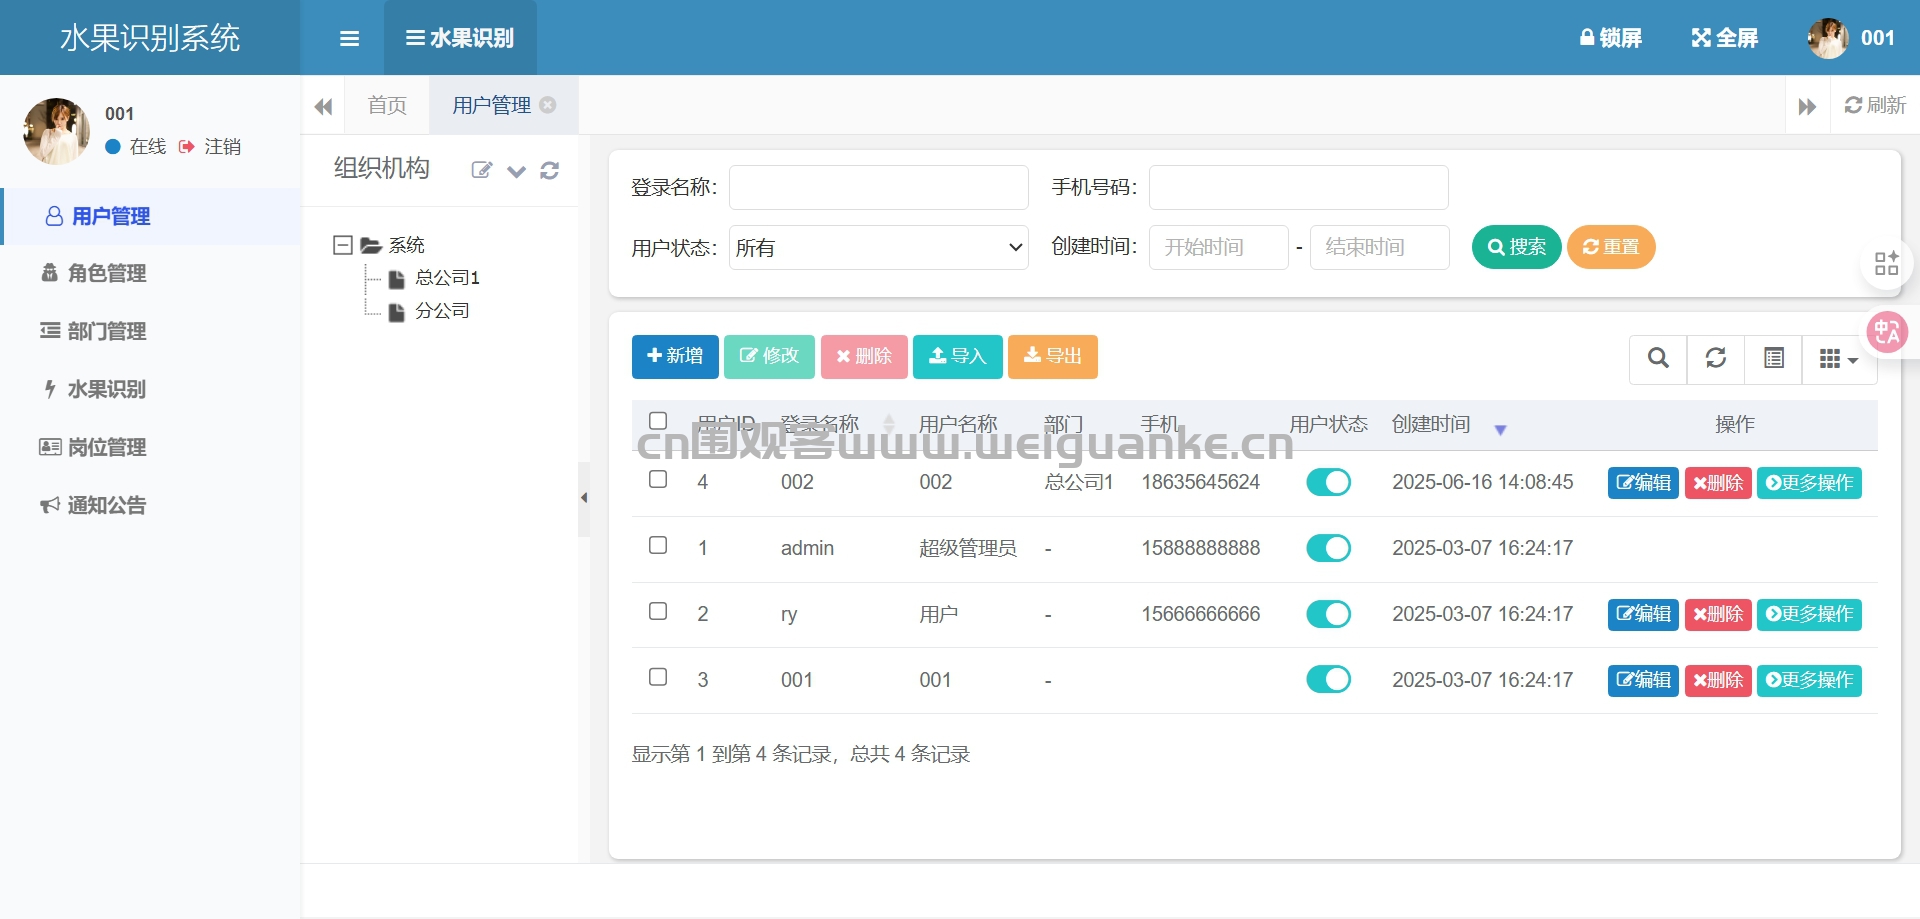The height and width of the screenshot is (919, 1920).
Task: Click the 注销 logout link
Action: [x=210, y=147]
